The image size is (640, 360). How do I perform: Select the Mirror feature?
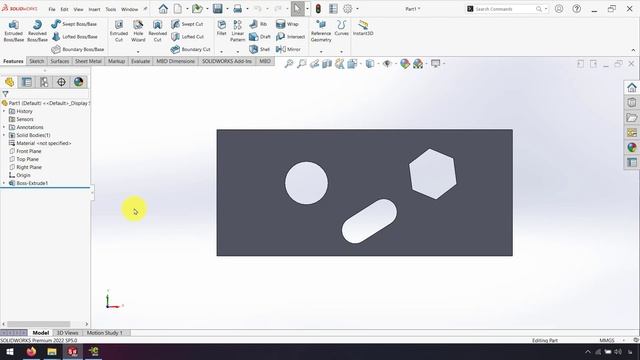[x=288, y=49]
